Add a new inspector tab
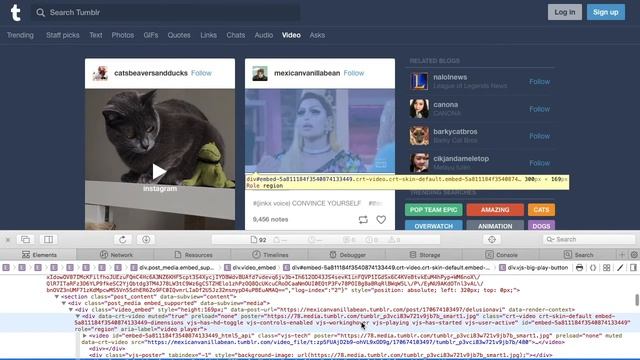Image resolution: width=640 pixels, height=360 pixels. pyautogui.click(x=622, y=255)
